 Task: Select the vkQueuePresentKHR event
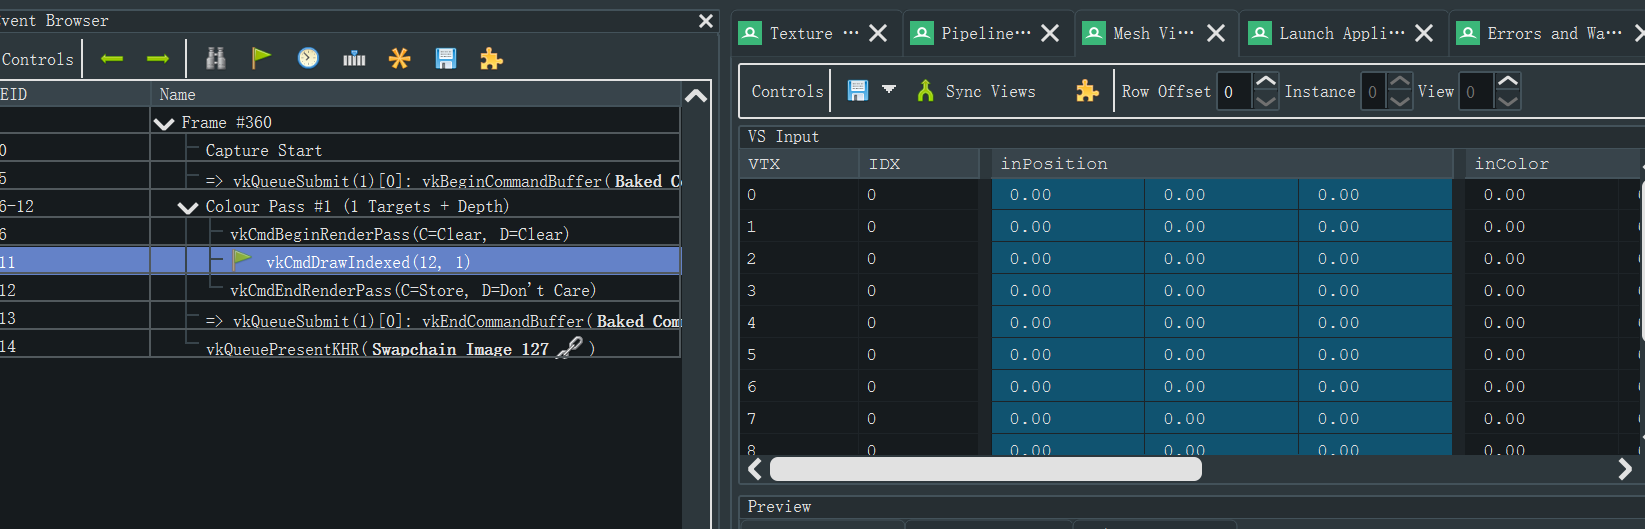400,348
